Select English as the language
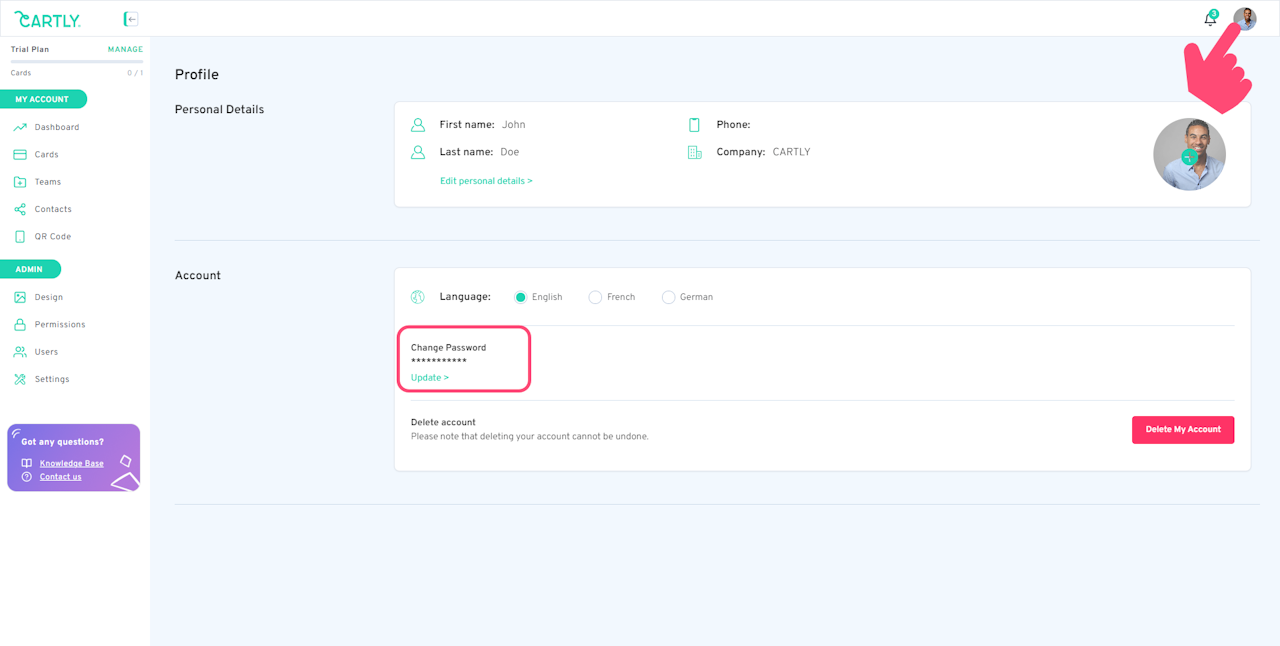Image resolution: width=1280 pixels, height=646 pixels. [x=520, y=297]
